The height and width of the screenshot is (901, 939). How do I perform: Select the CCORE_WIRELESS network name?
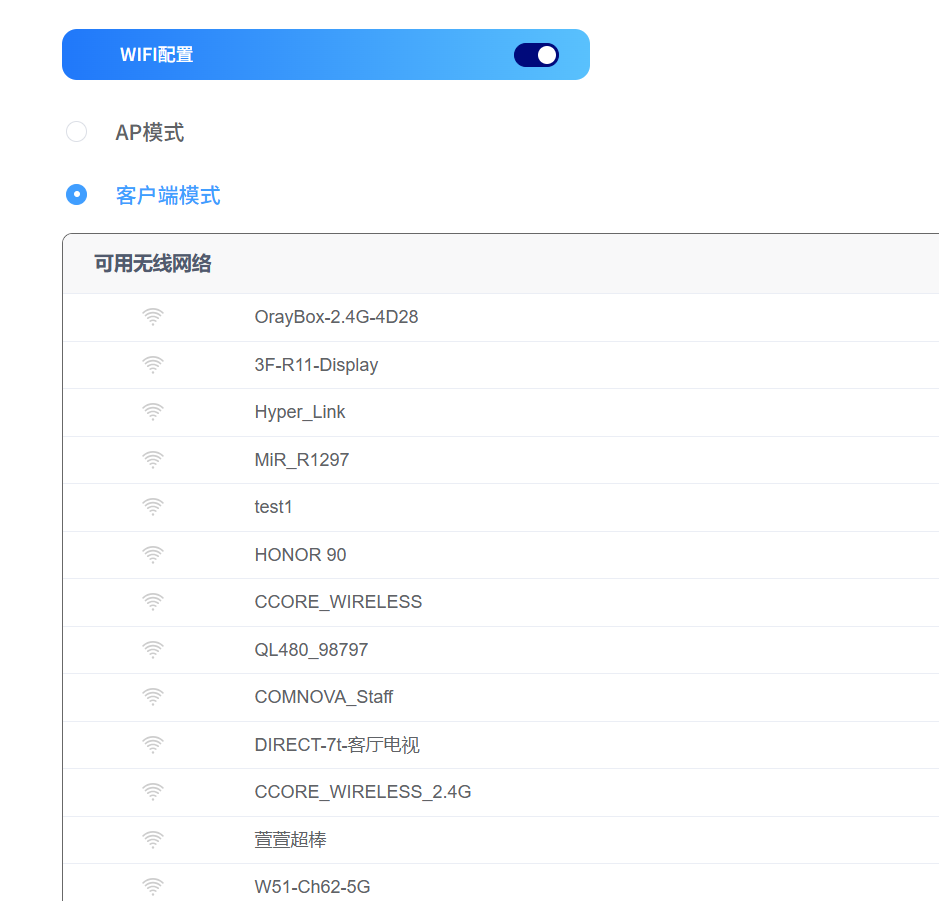338,602
